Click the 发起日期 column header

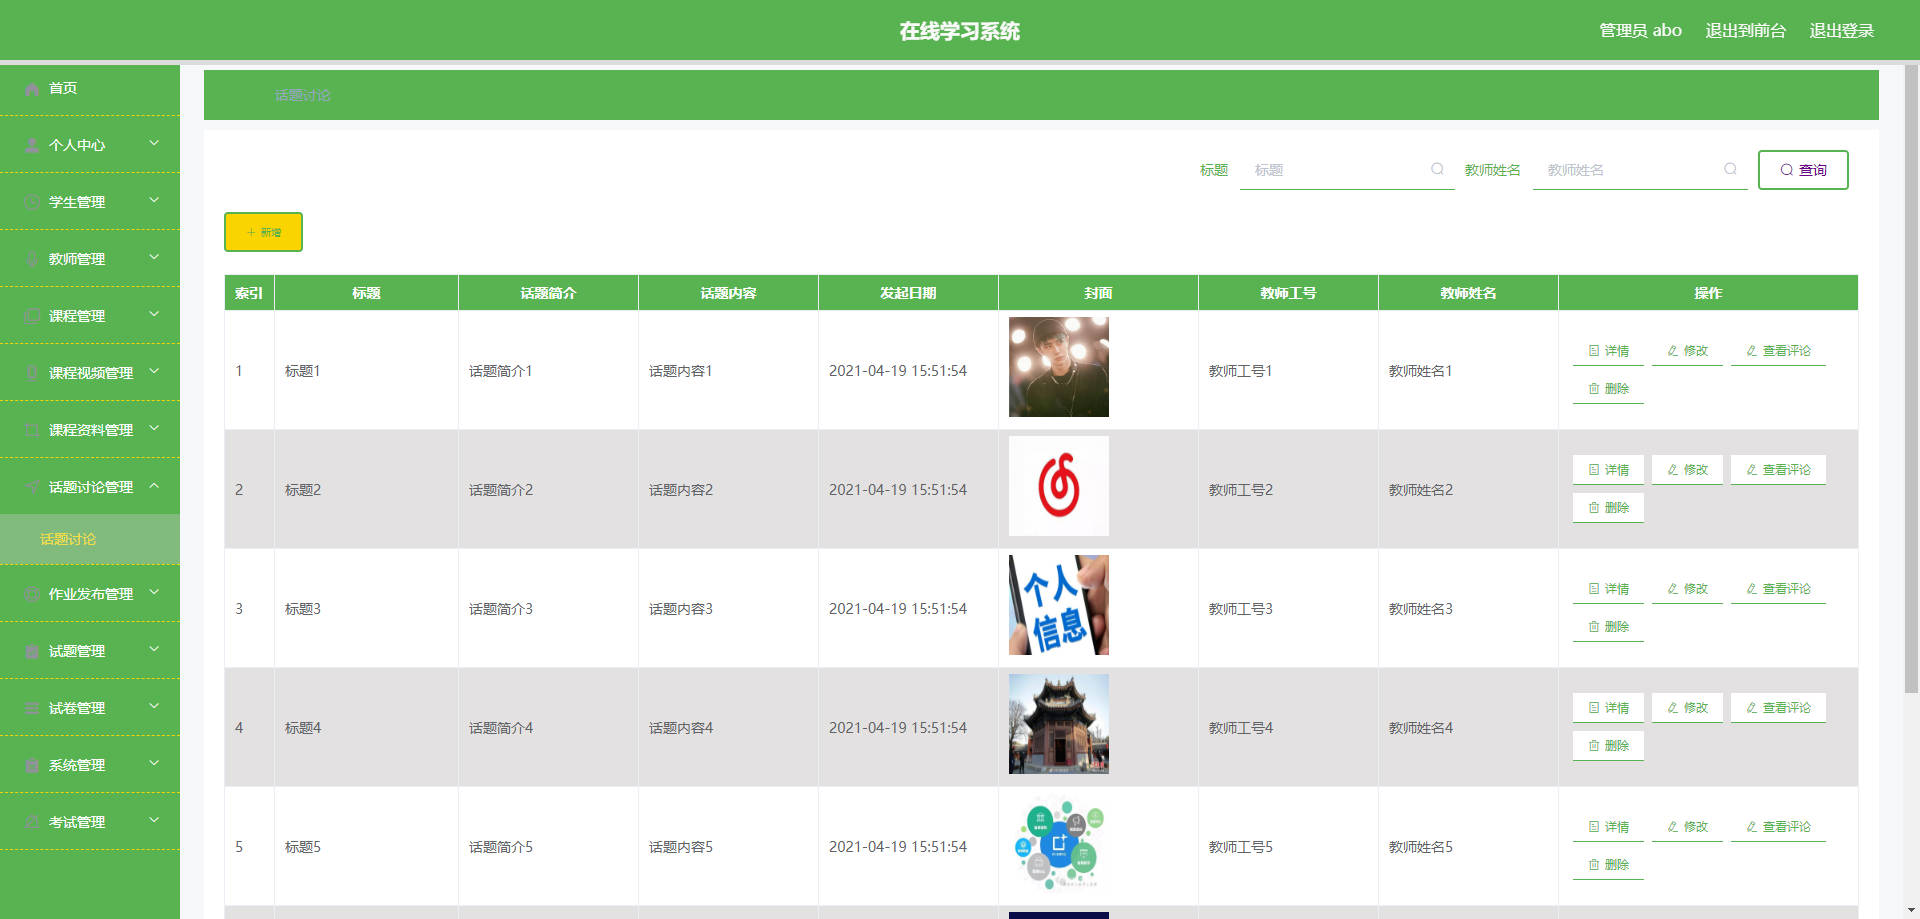click(908, 293)
